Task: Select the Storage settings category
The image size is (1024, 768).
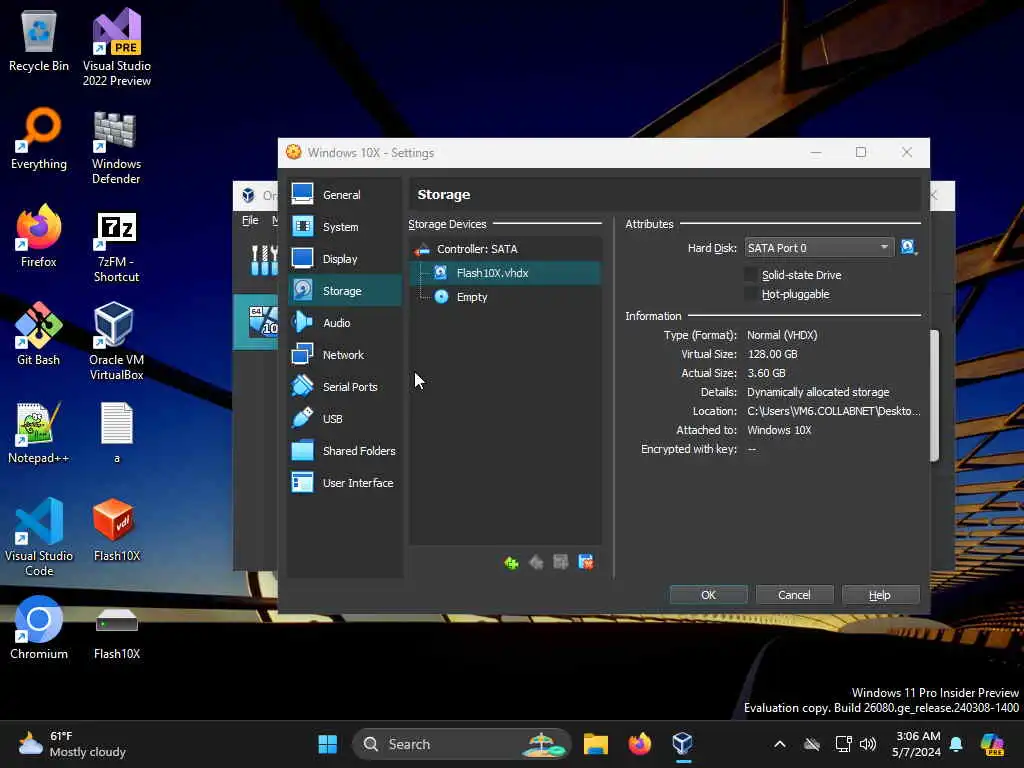Action: tap(345, 291)
